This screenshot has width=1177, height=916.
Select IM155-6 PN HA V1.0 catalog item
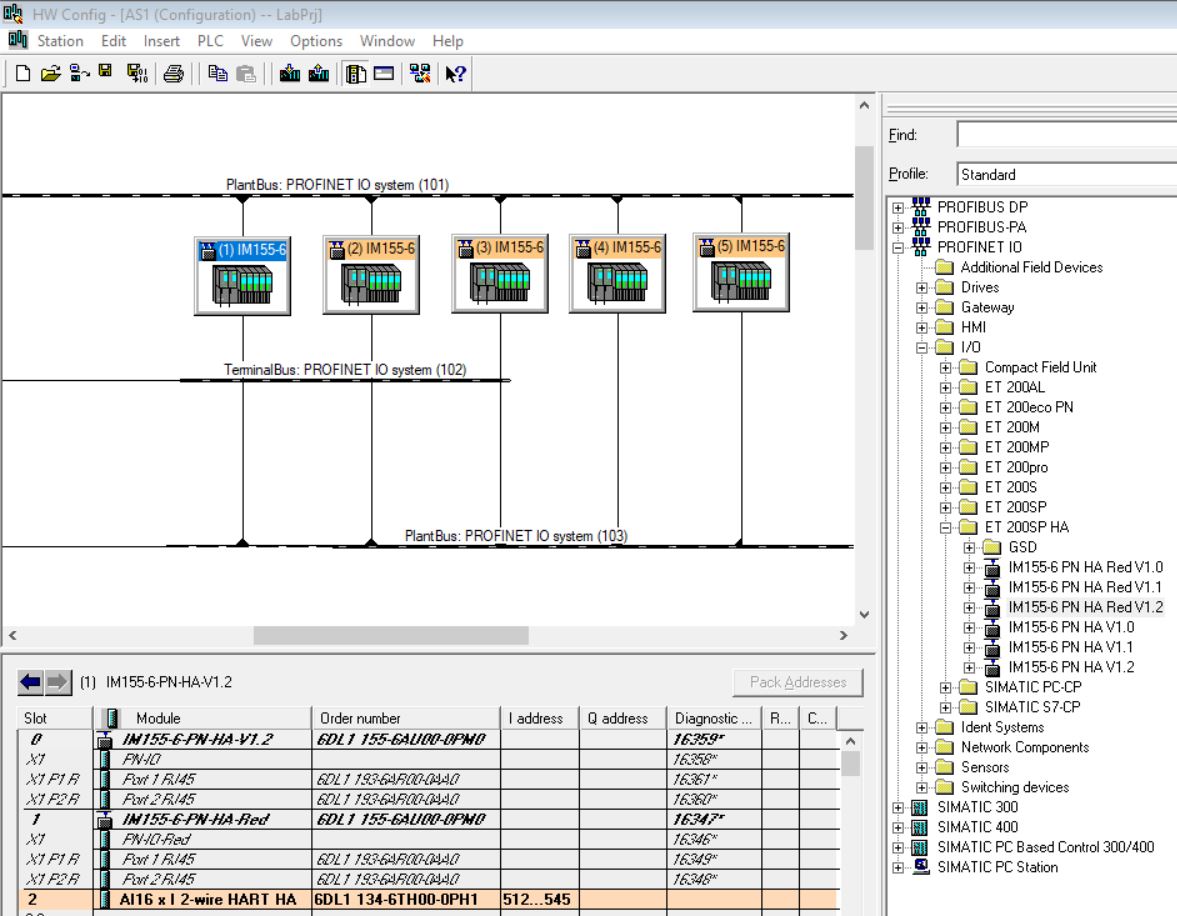[1071, 628]
